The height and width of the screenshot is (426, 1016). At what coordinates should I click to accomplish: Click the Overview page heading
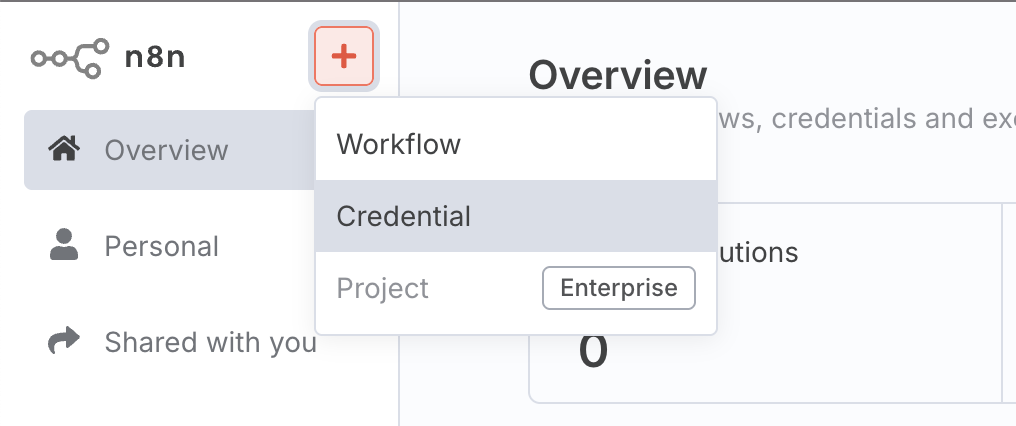click(618, 75)
